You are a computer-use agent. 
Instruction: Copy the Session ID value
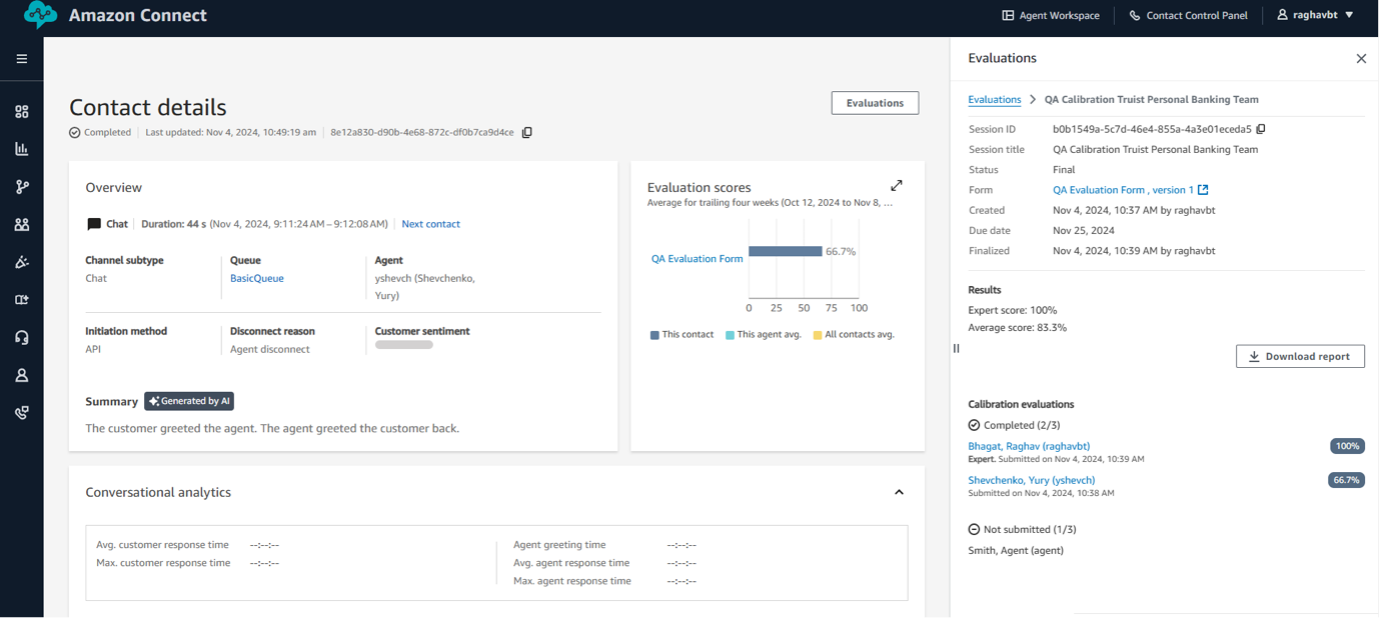pos(1261,129)
